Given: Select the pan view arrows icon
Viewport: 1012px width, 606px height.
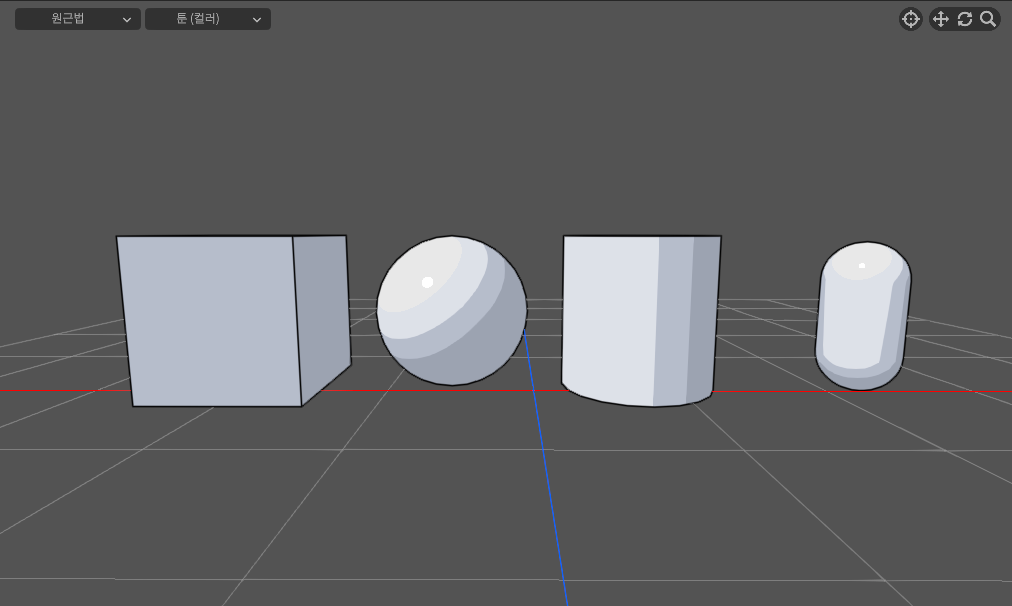Looking at the screenshot, I should [940, 19].
